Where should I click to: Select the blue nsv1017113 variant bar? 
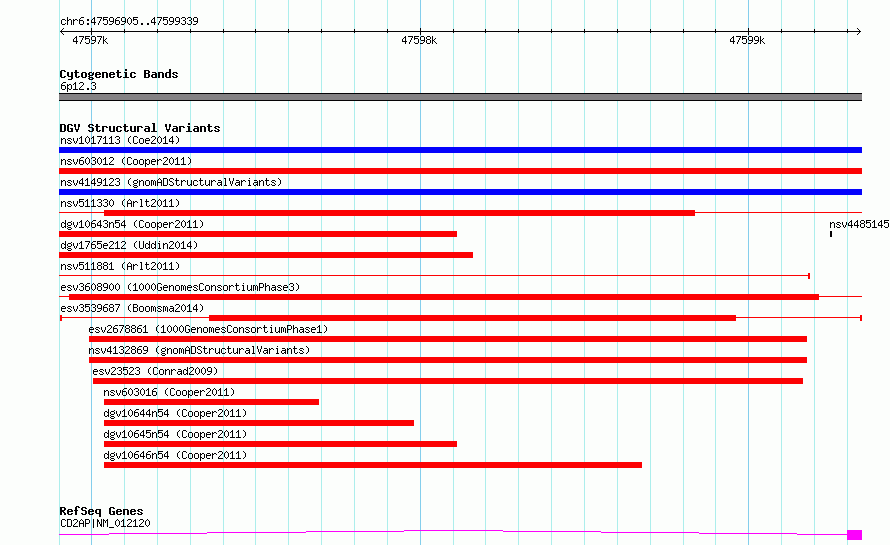tap(460, 150)
